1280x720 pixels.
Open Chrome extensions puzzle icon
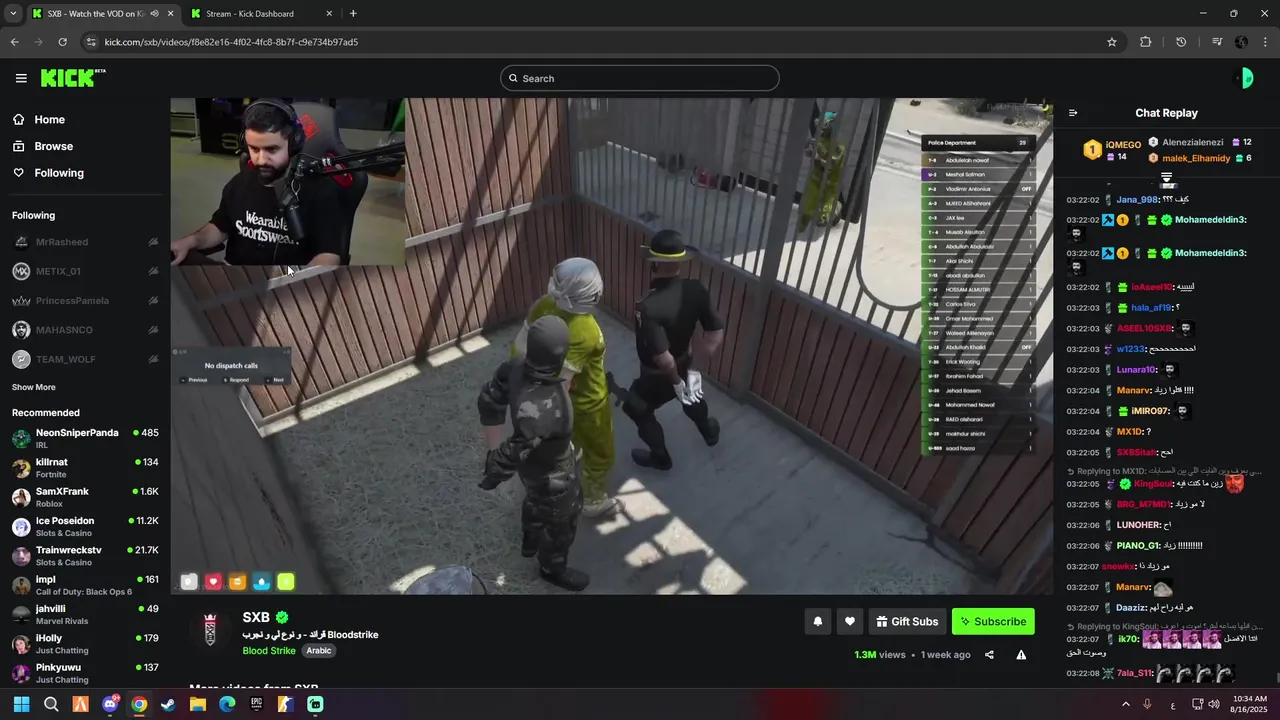1146,42
